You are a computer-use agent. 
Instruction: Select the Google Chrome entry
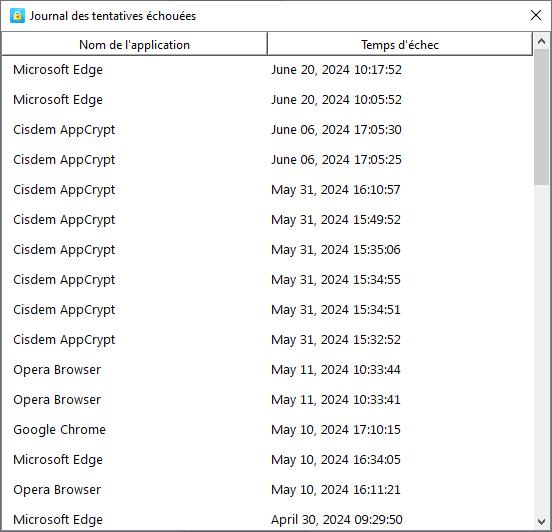click(x=59, y=430)
